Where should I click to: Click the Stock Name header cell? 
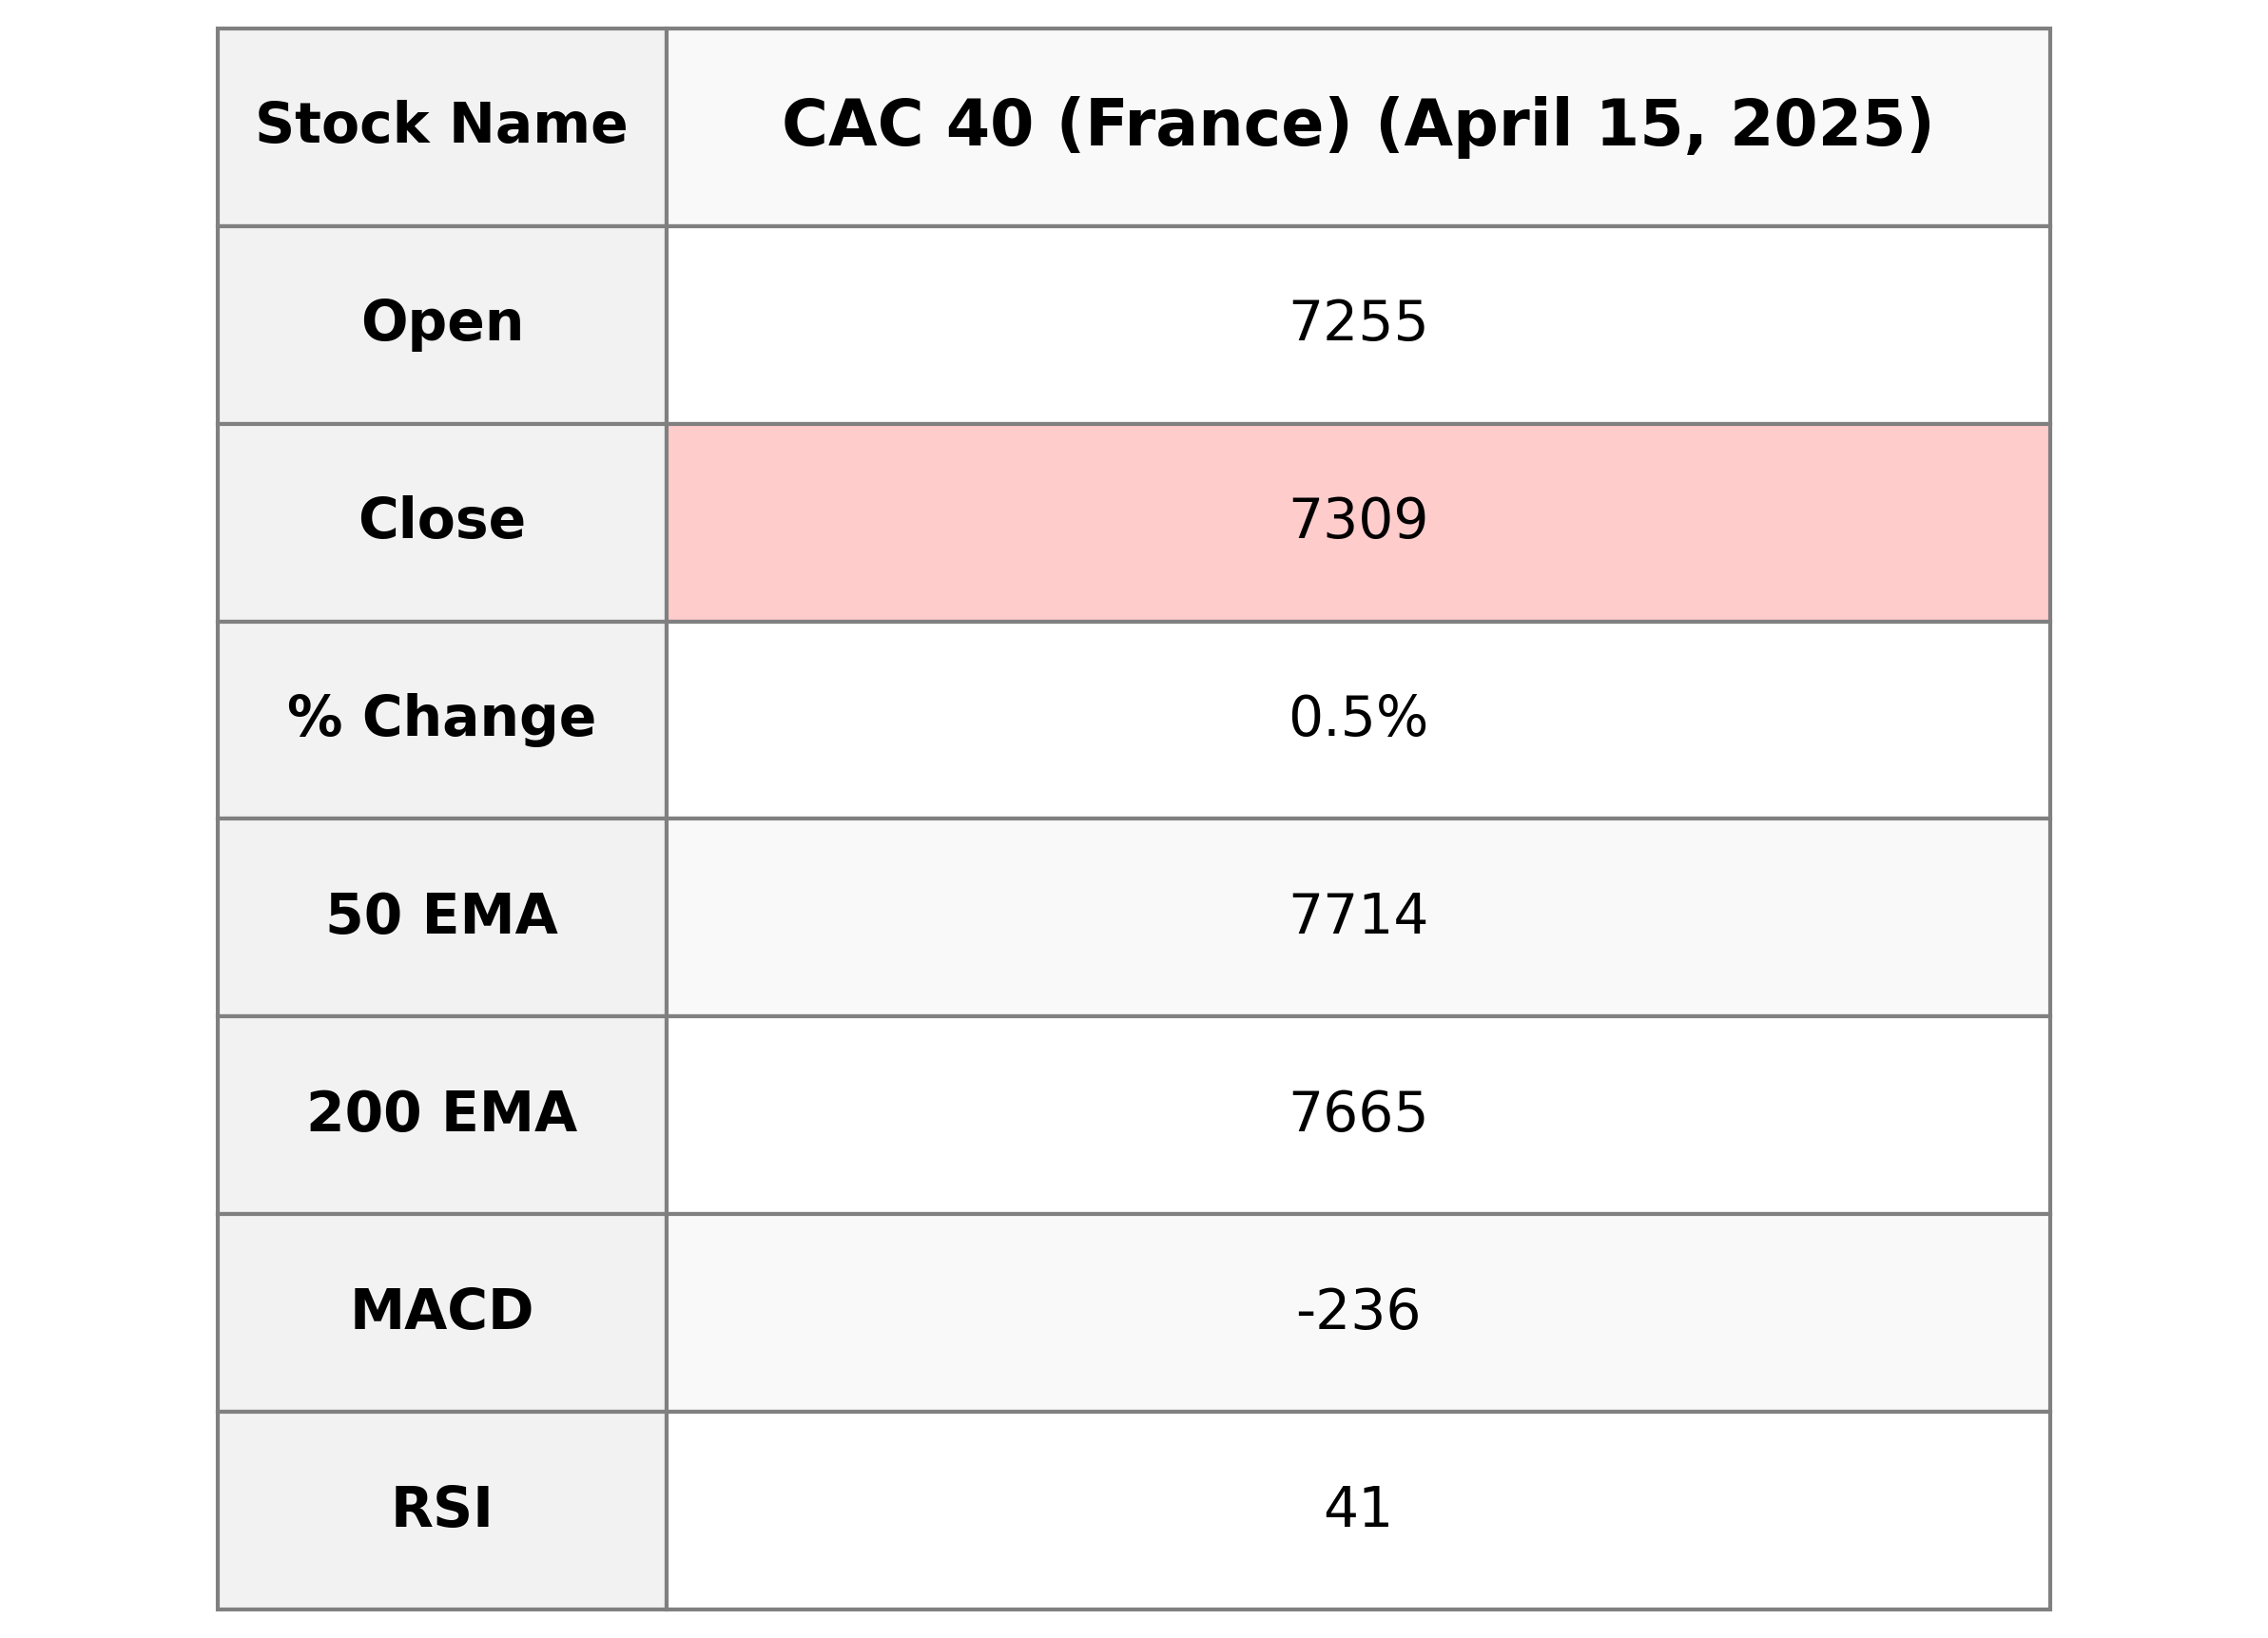coord(441,125)
